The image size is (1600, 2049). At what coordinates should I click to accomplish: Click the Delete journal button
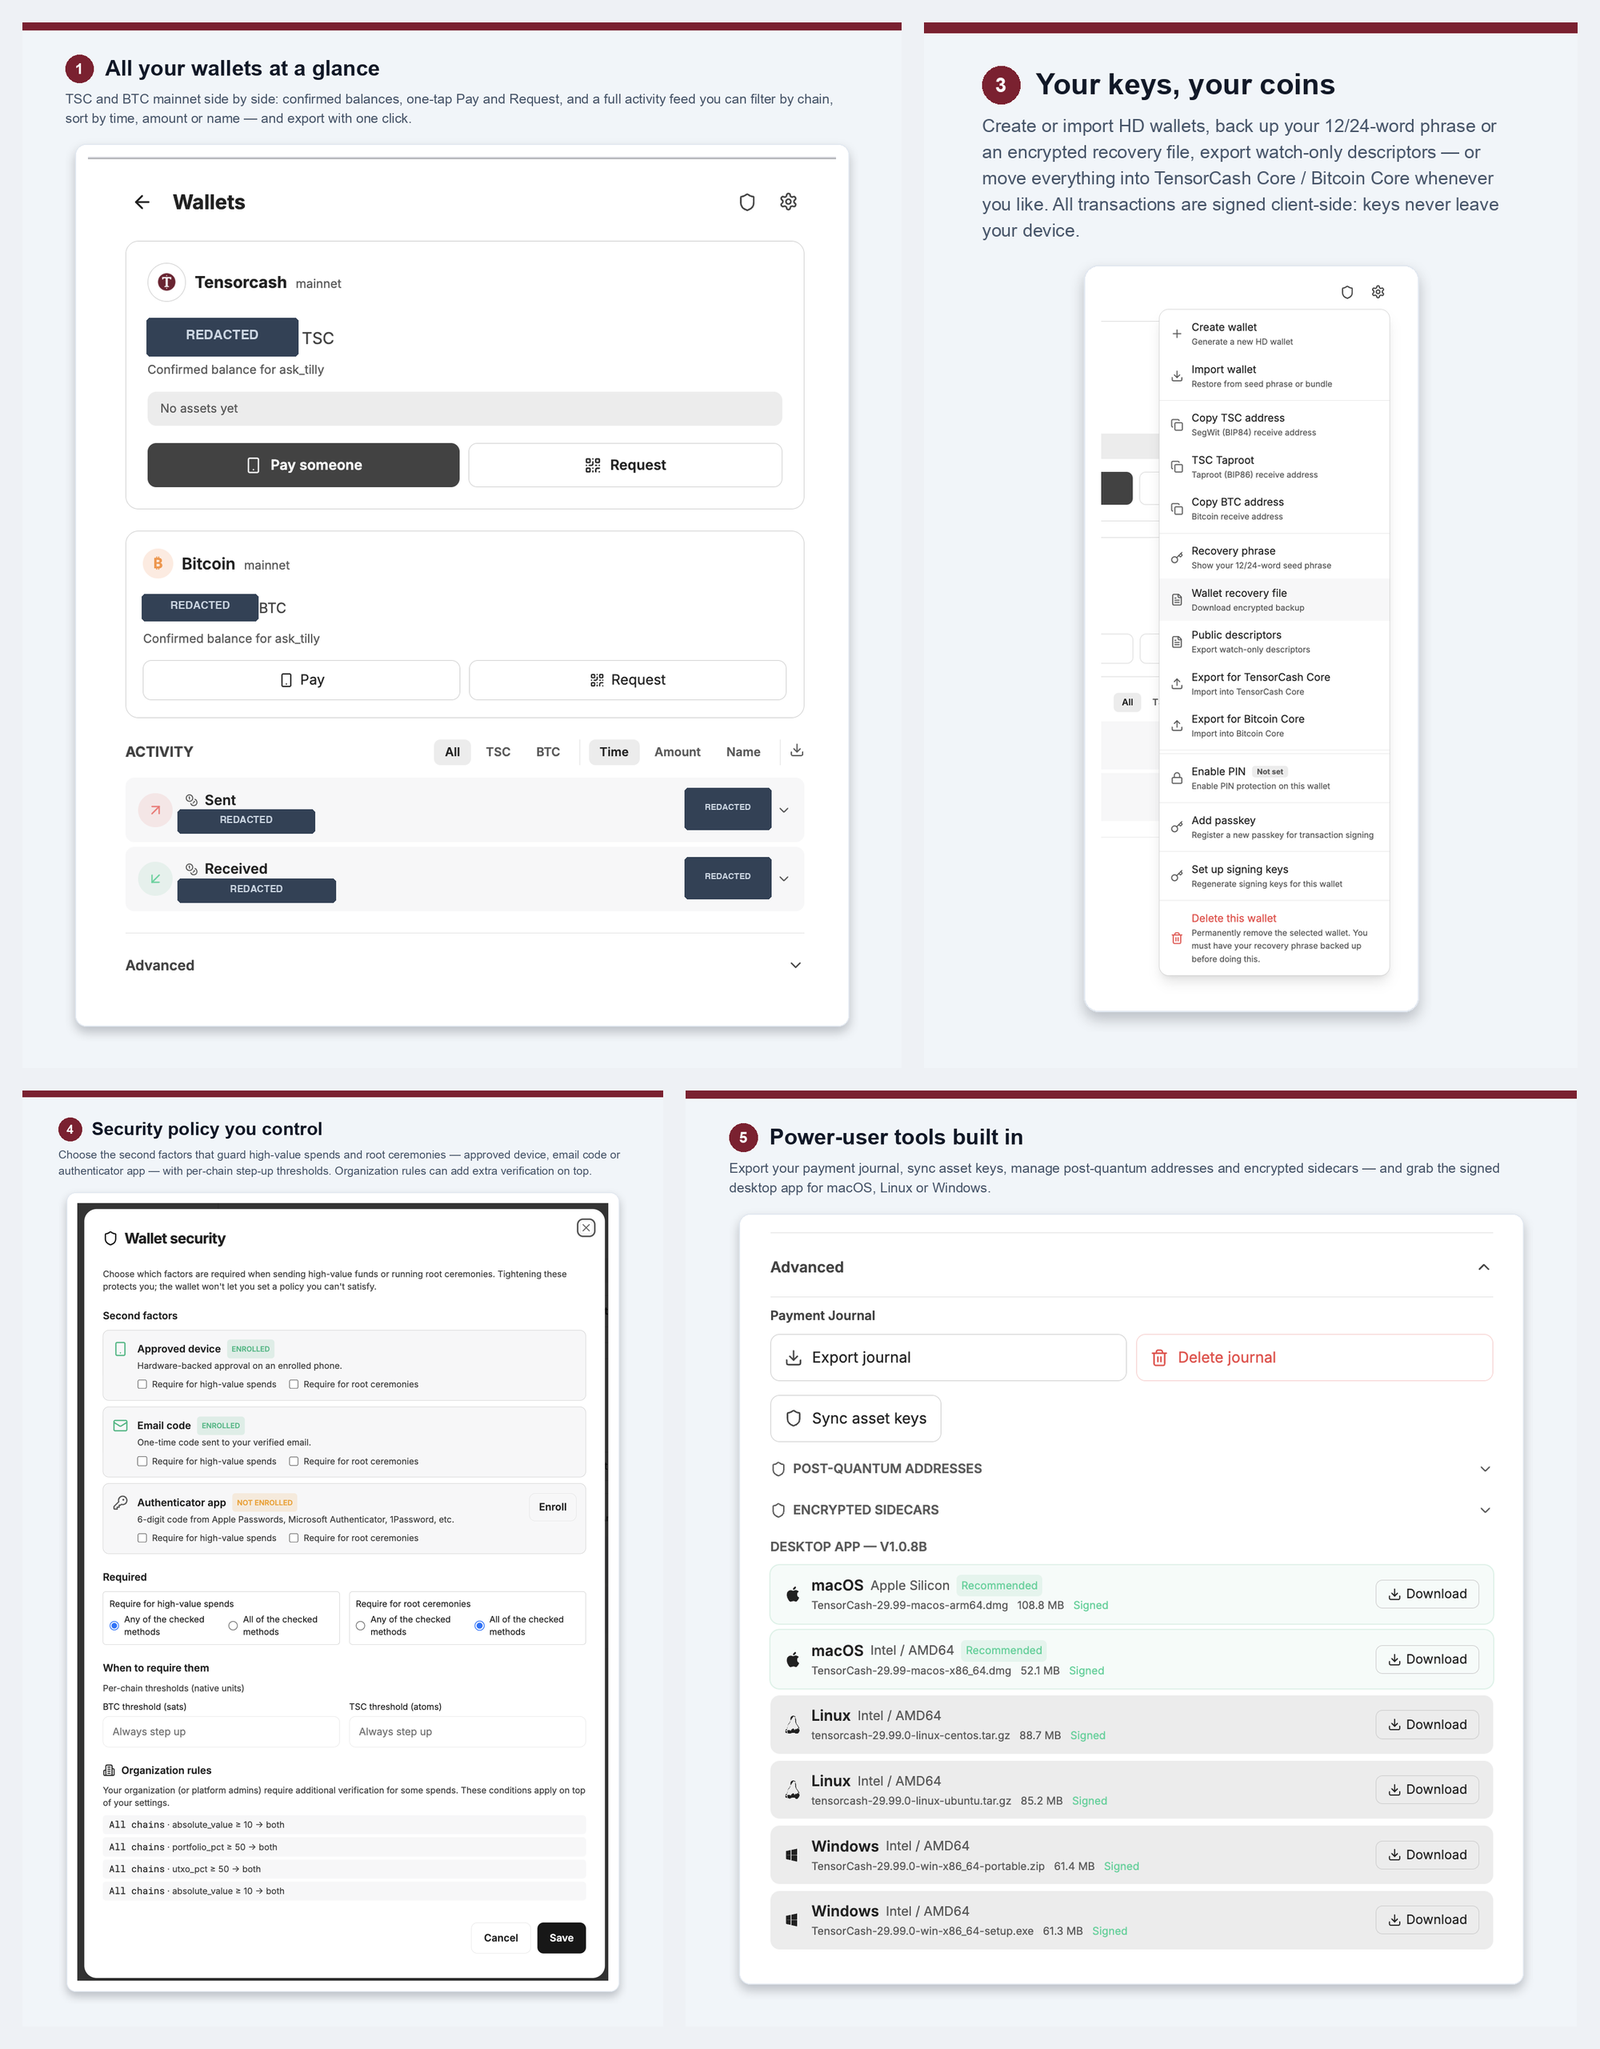click(1314, 1357)
